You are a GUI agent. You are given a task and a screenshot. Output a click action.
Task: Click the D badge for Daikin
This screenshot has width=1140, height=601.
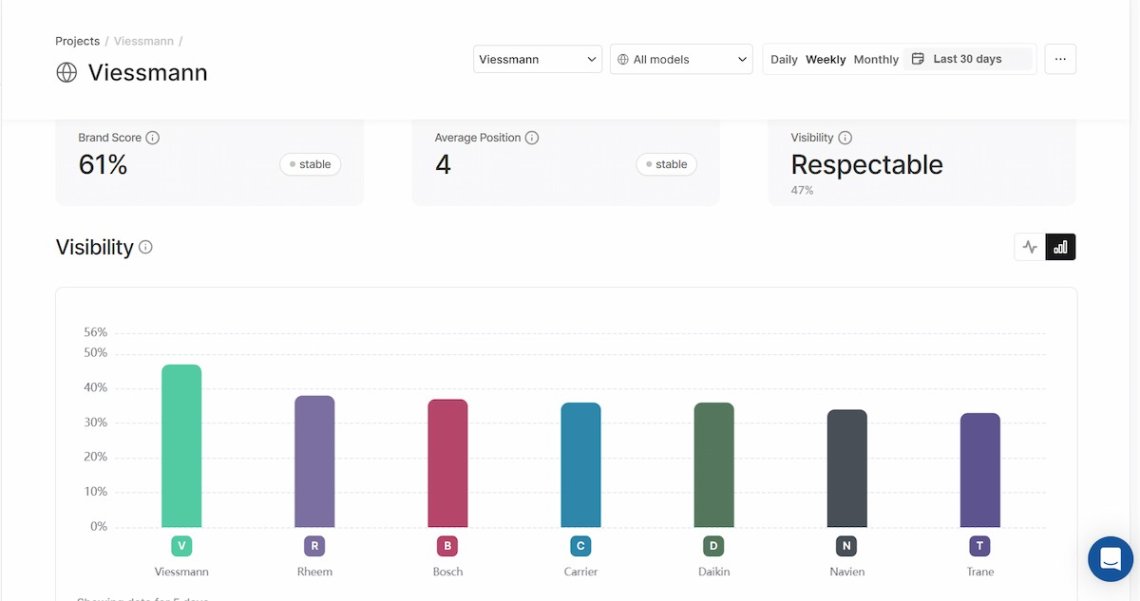pyautogui.click(x=714, y=546)
